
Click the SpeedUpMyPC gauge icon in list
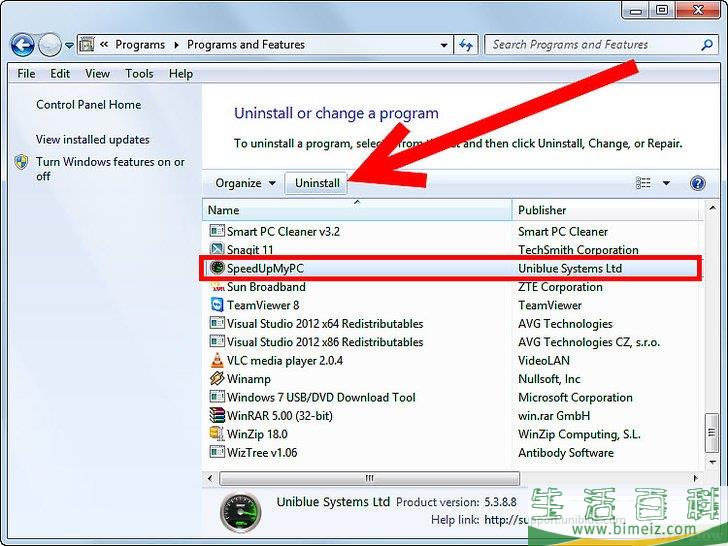pos(217,268)
